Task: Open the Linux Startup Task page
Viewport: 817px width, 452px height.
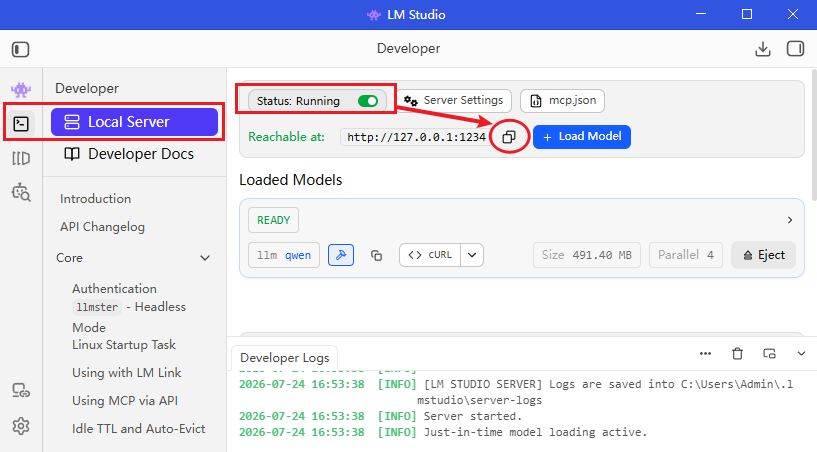Action: pyautogui.click(x=124, y=345)
